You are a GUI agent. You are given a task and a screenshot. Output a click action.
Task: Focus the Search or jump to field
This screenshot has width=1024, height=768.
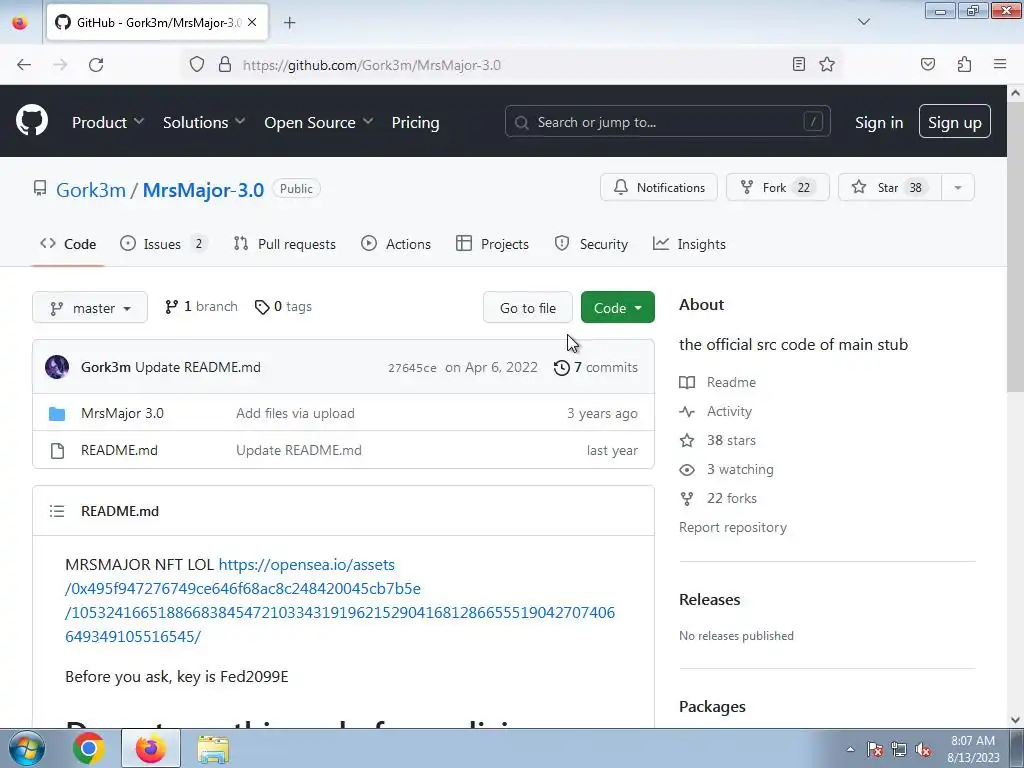click(x=667, y=121)
